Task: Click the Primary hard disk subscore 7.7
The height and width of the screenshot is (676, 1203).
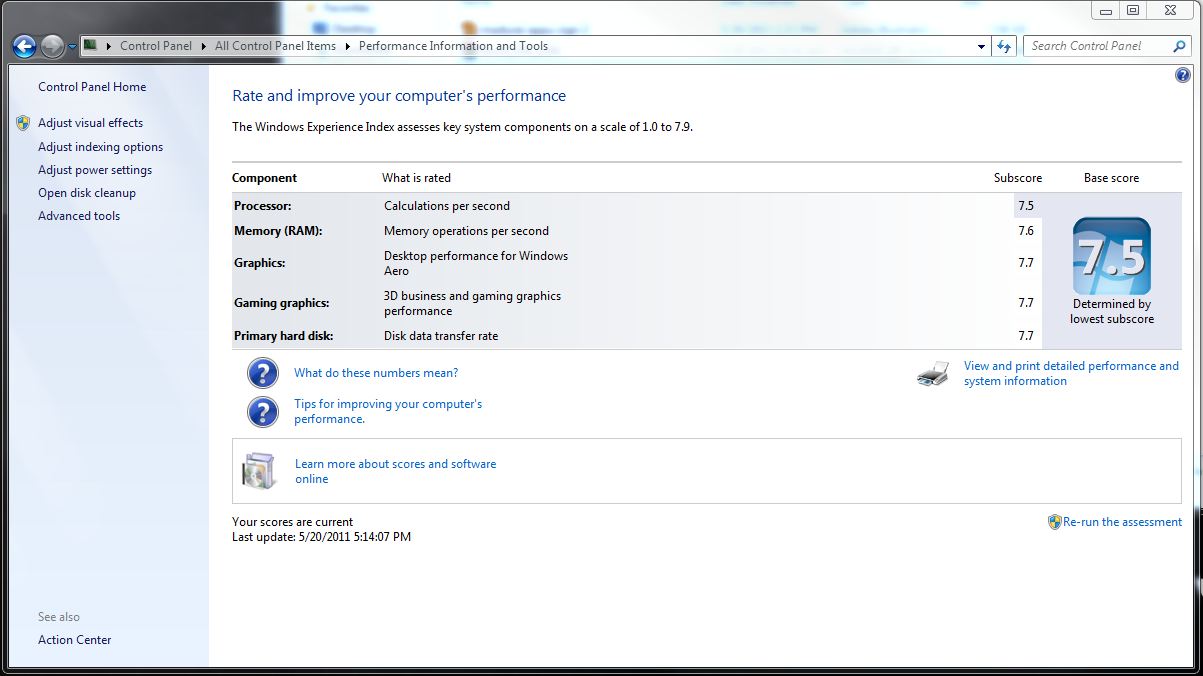Action: 1026,336
